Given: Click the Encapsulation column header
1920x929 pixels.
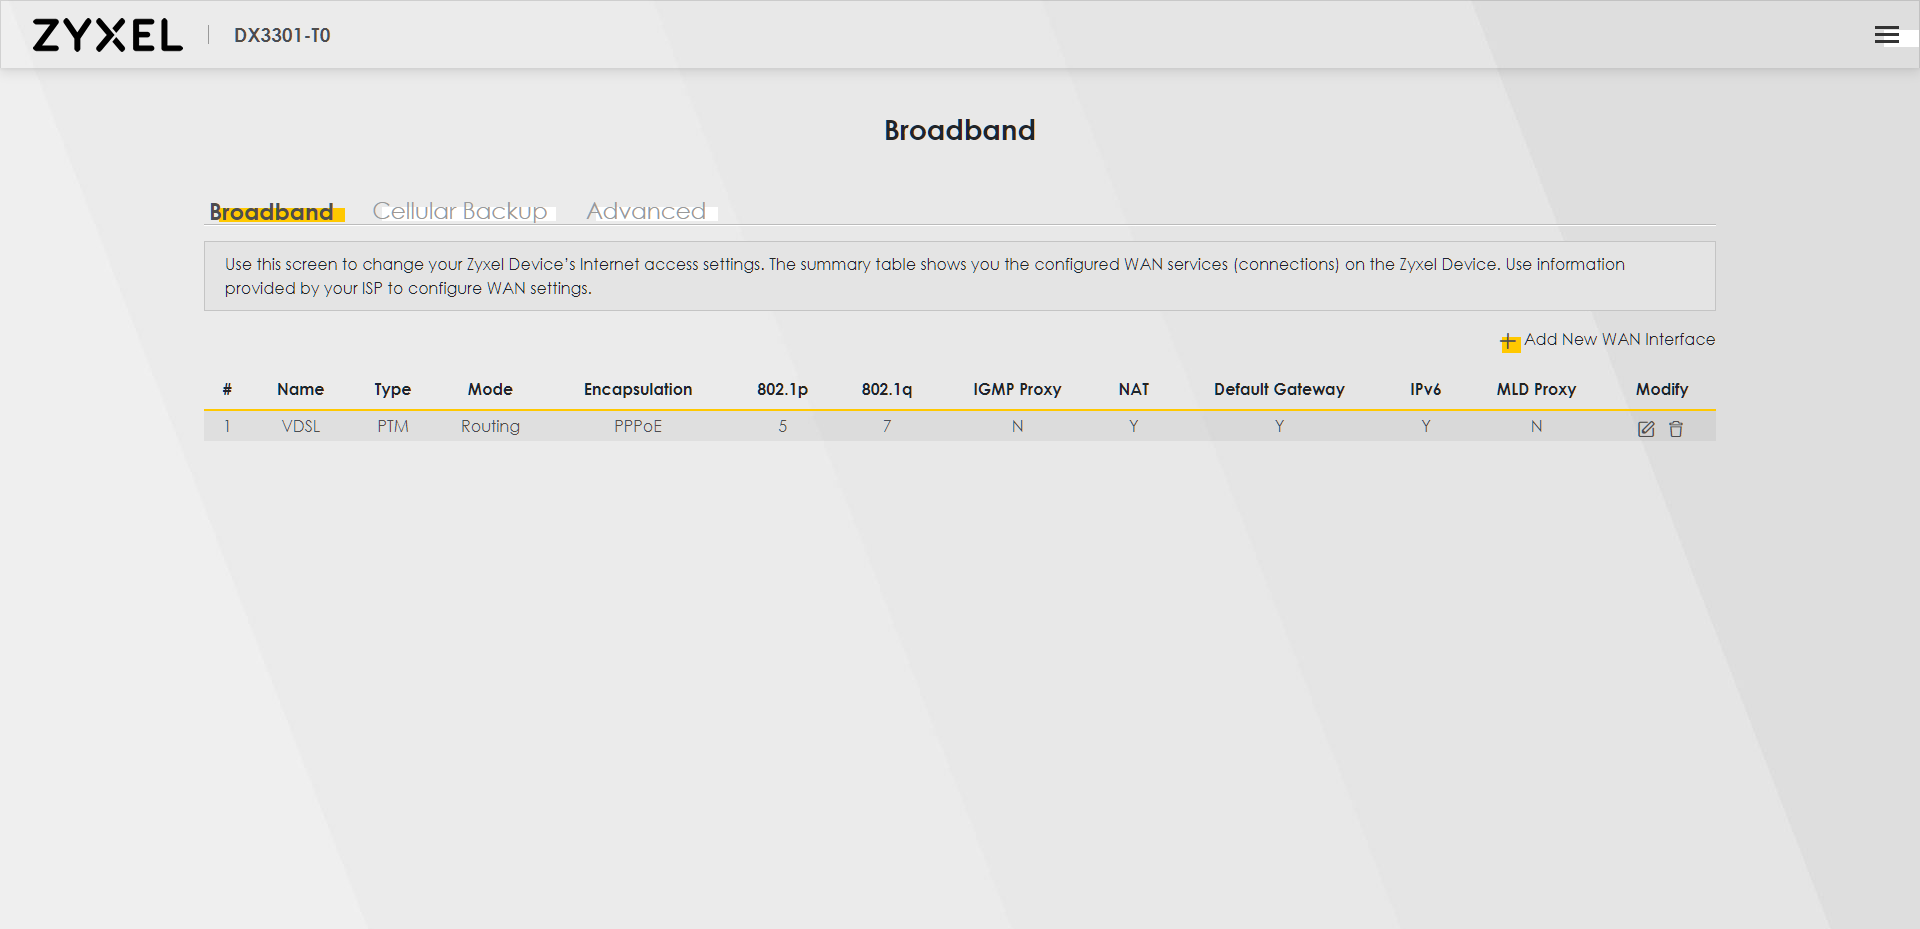Looking at the screenshot, I should (638, 389).
